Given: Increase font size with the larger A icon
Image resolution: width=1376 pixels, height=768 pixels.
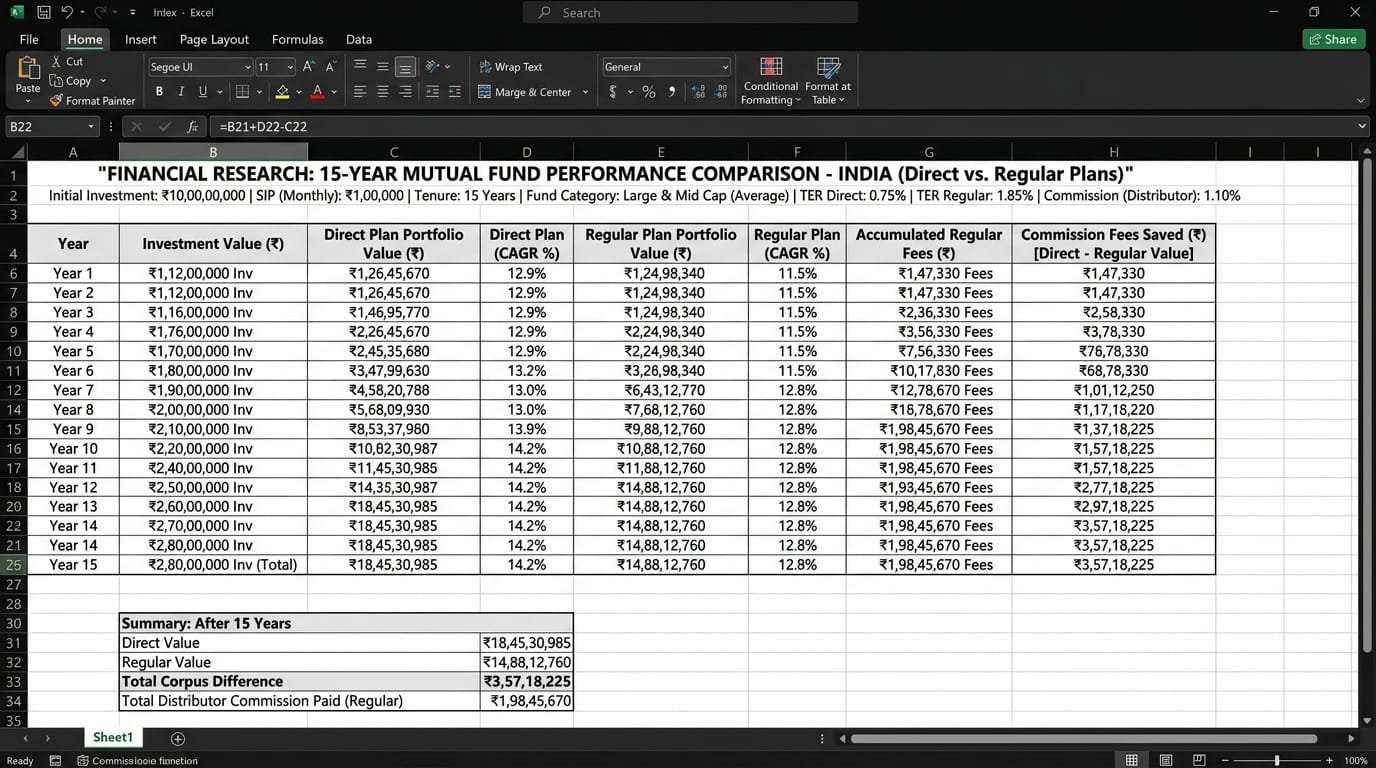Looking at the screenshot, I should click(x=309, y=67).
